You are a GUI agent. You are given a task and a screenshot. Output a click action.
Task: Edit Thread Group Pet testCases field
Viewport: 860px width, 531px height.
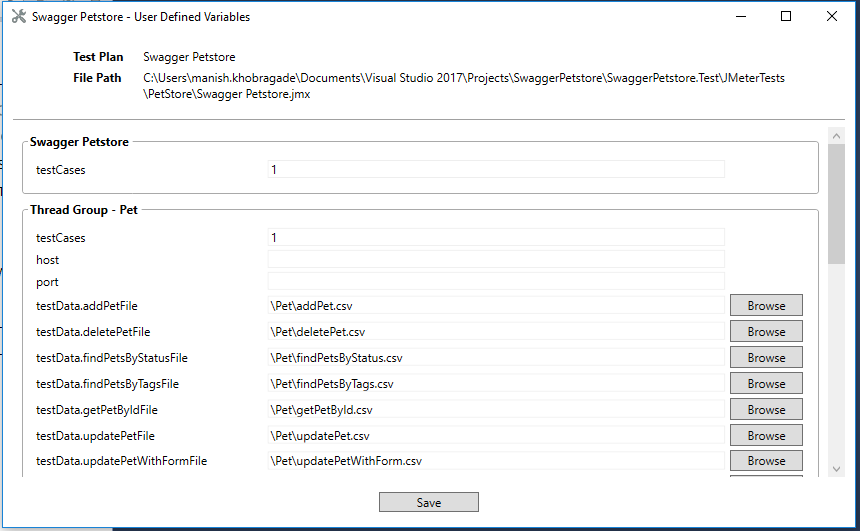pos(496,238)
